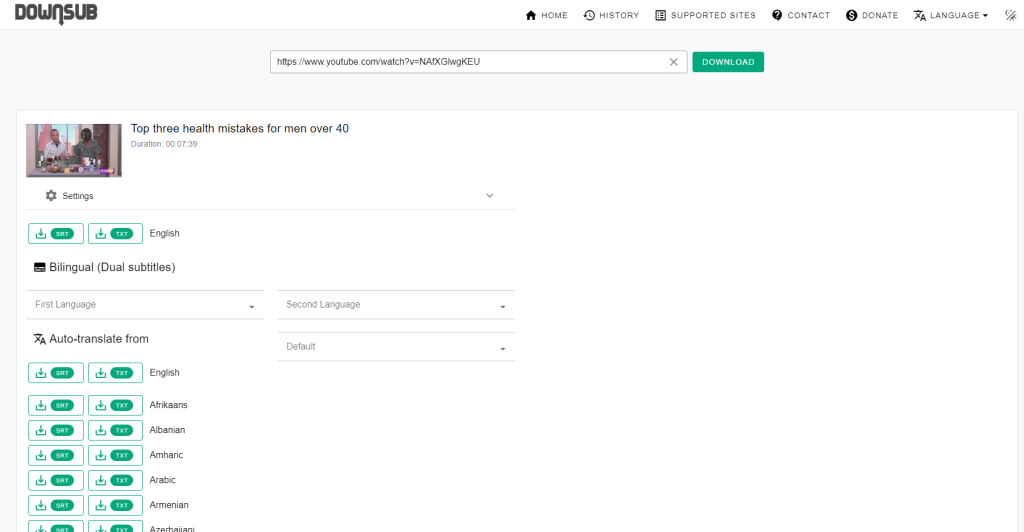Open the First Language dropdown
Viewport: 1024px width, 532px height.
tap(145, 305)
